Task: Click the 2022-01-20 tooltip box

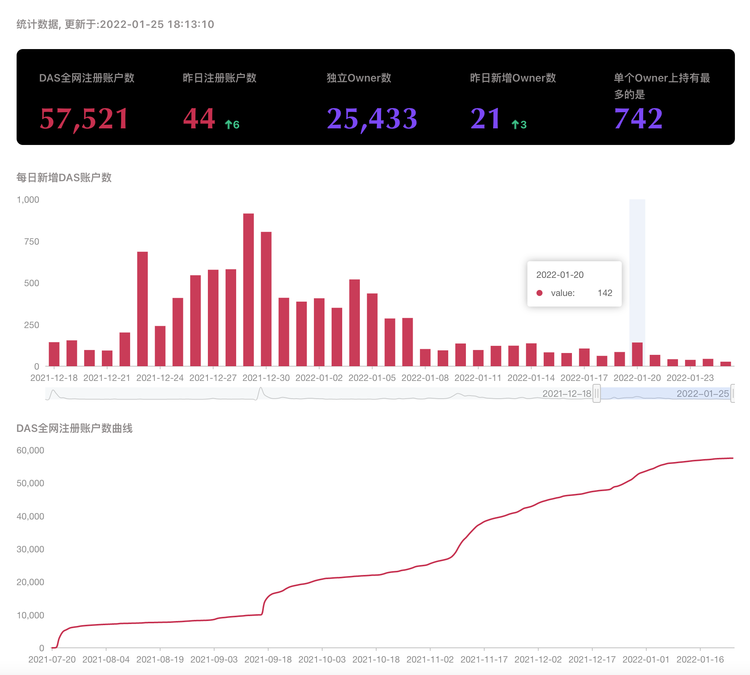Action: [574, 284]
